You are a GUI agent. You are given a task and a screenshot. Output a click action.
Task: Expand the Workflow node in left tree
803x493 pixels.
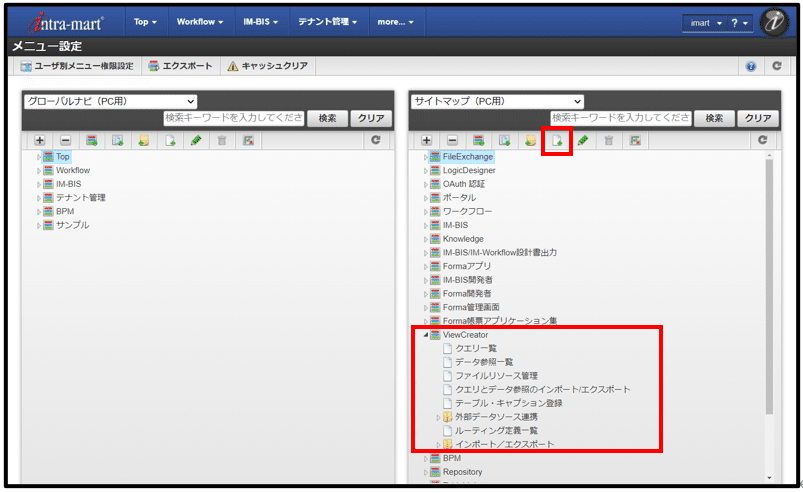pos(38,170)
